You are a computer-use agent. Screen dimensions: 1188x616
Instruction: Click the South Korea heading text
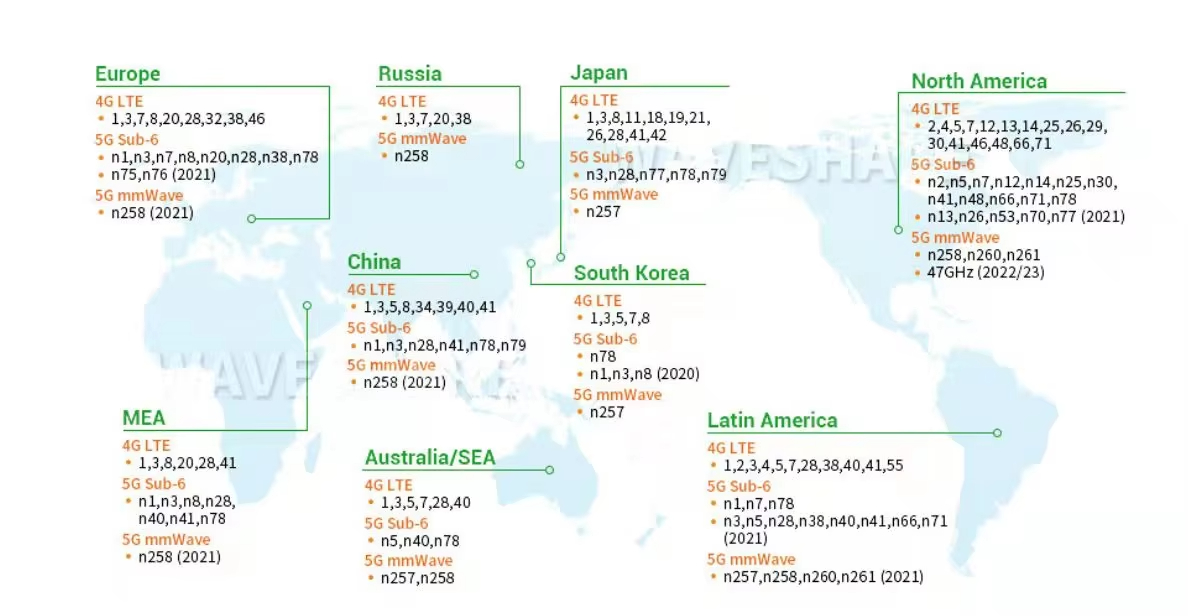pos(631,273)
